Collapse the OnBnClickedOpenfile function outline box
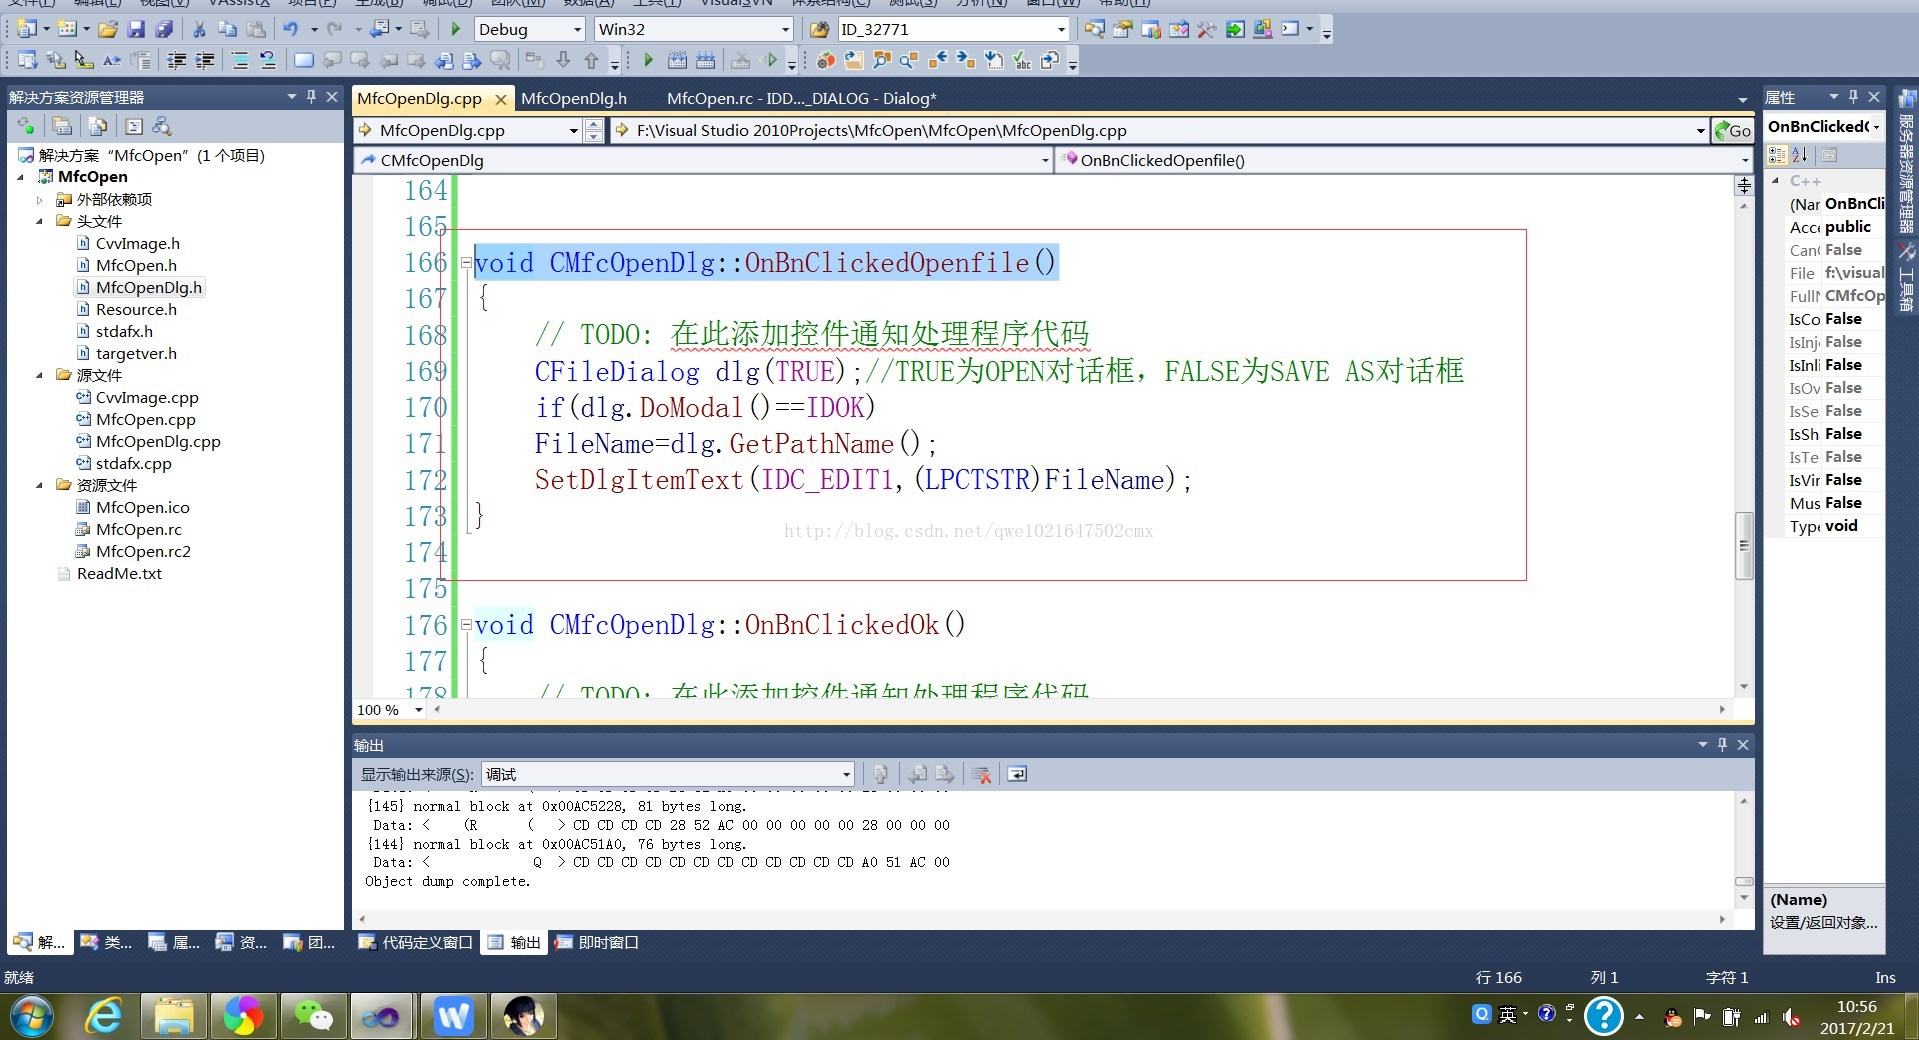Image resolution: width=1919 pixels, height=1040 pixels. coord(466,263)
